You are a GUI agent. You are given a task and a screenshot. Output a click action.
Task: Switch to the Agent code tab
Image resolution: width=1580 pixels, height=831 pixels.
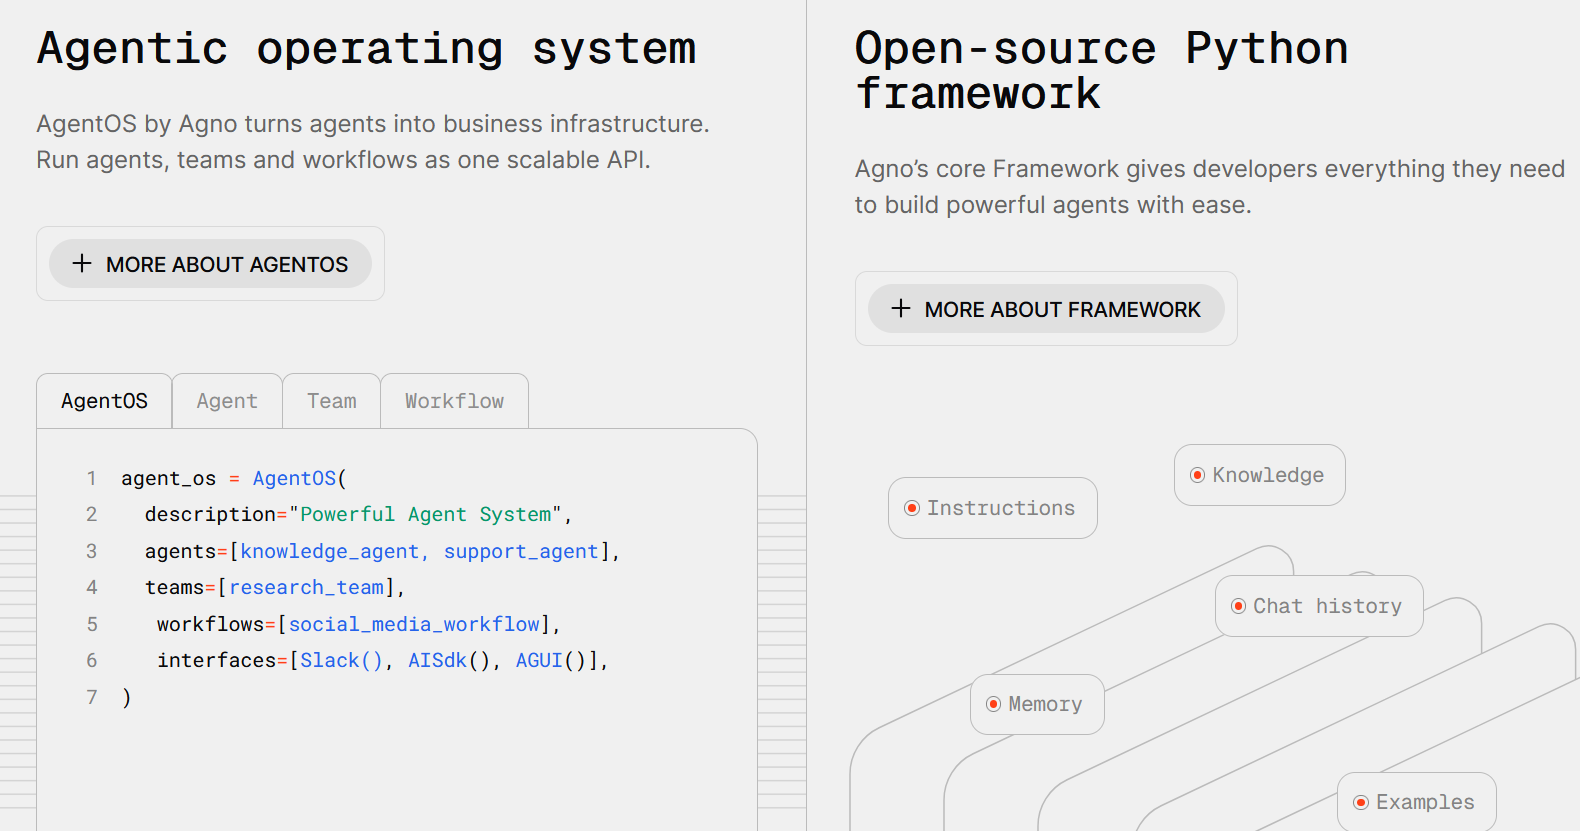pyautogui.click(x=227, y=401)
